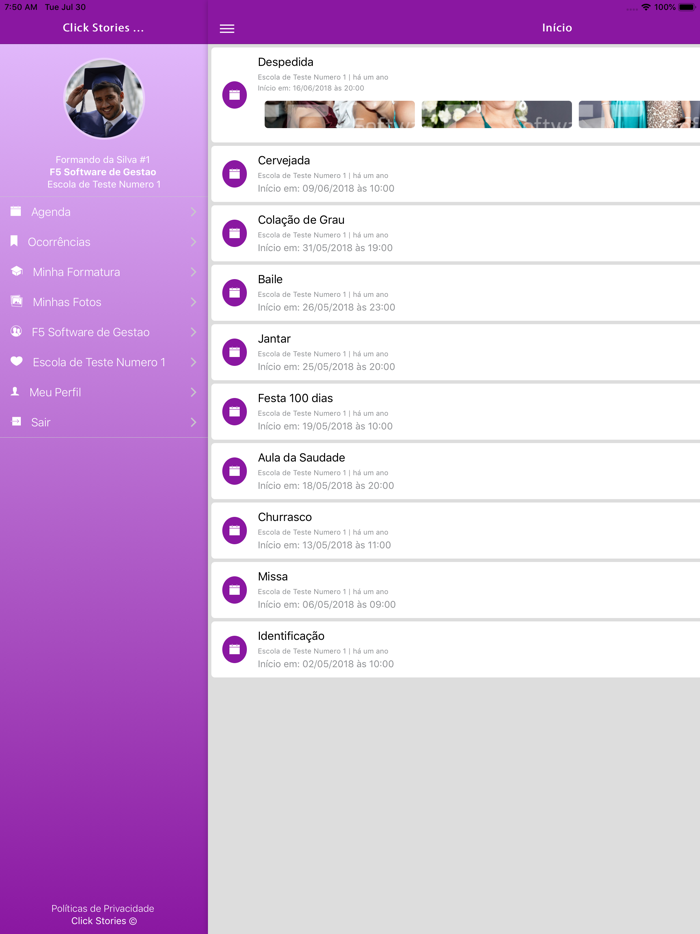Screen dimensions: 700x934
Task: Click date text 02/05/2018 às 10:00
Action: pos(348,664)
